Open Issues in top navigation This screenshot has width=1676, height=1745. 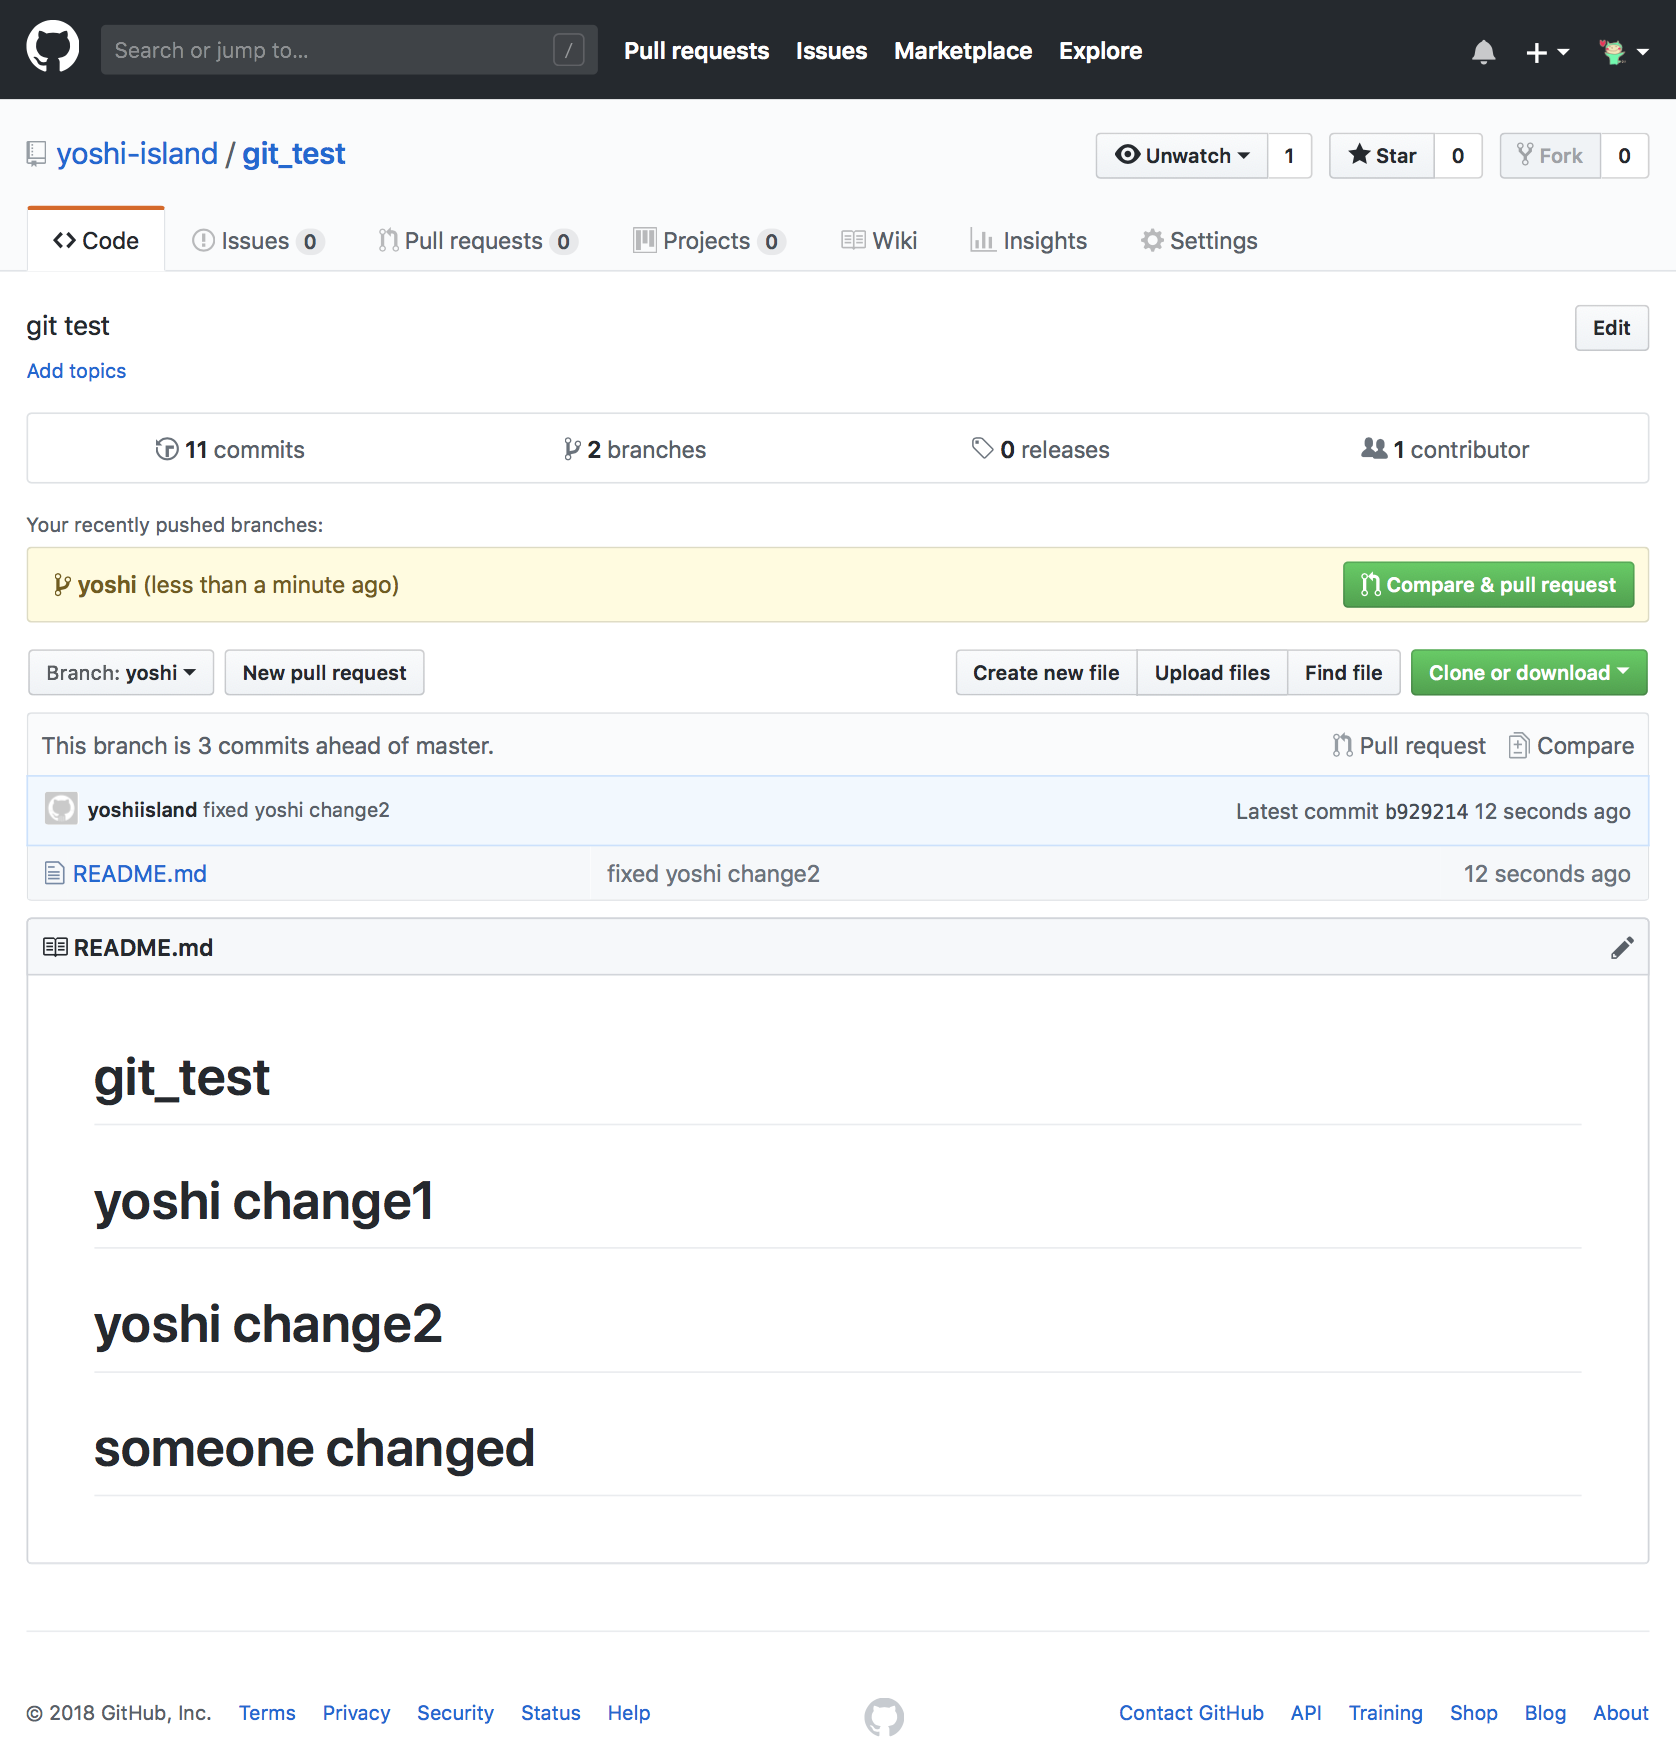(831, 51)
